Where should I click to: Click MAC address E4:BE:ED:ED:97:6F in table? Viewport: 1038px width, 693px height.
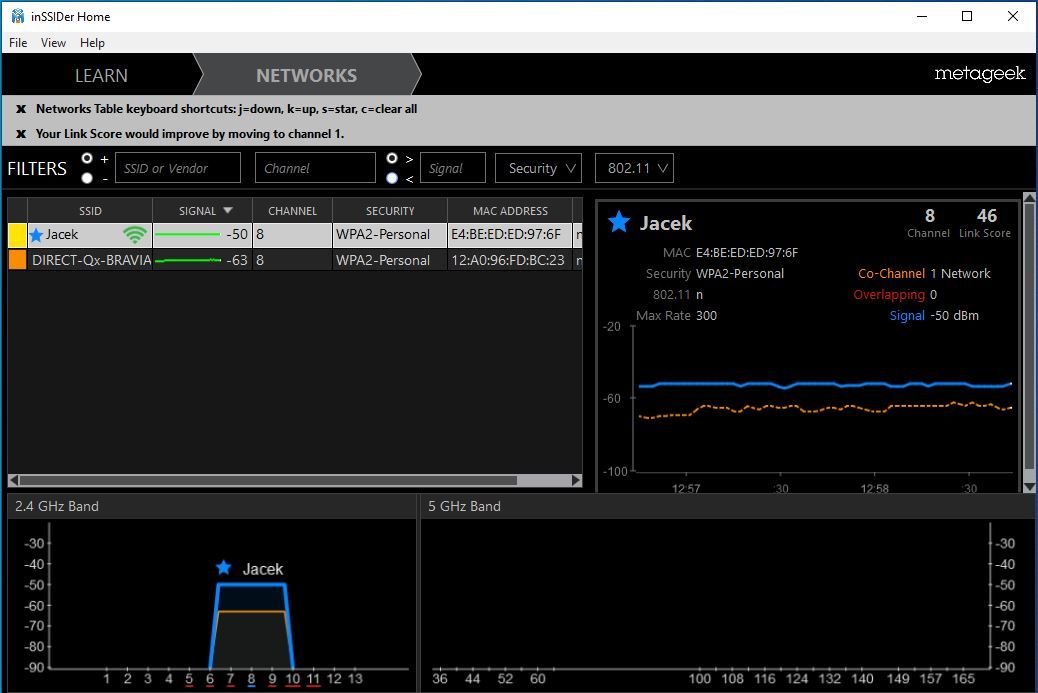[506, 234]
